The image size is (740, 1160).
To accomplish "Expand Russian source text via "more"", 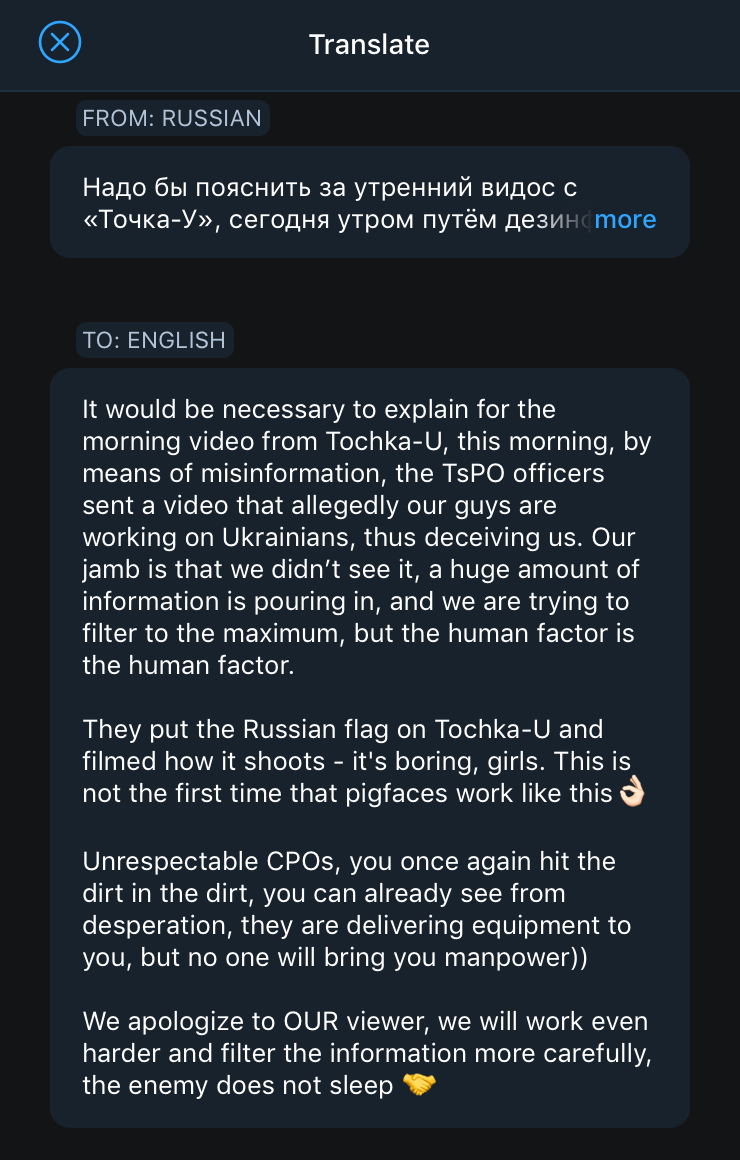I will (625, 220).
